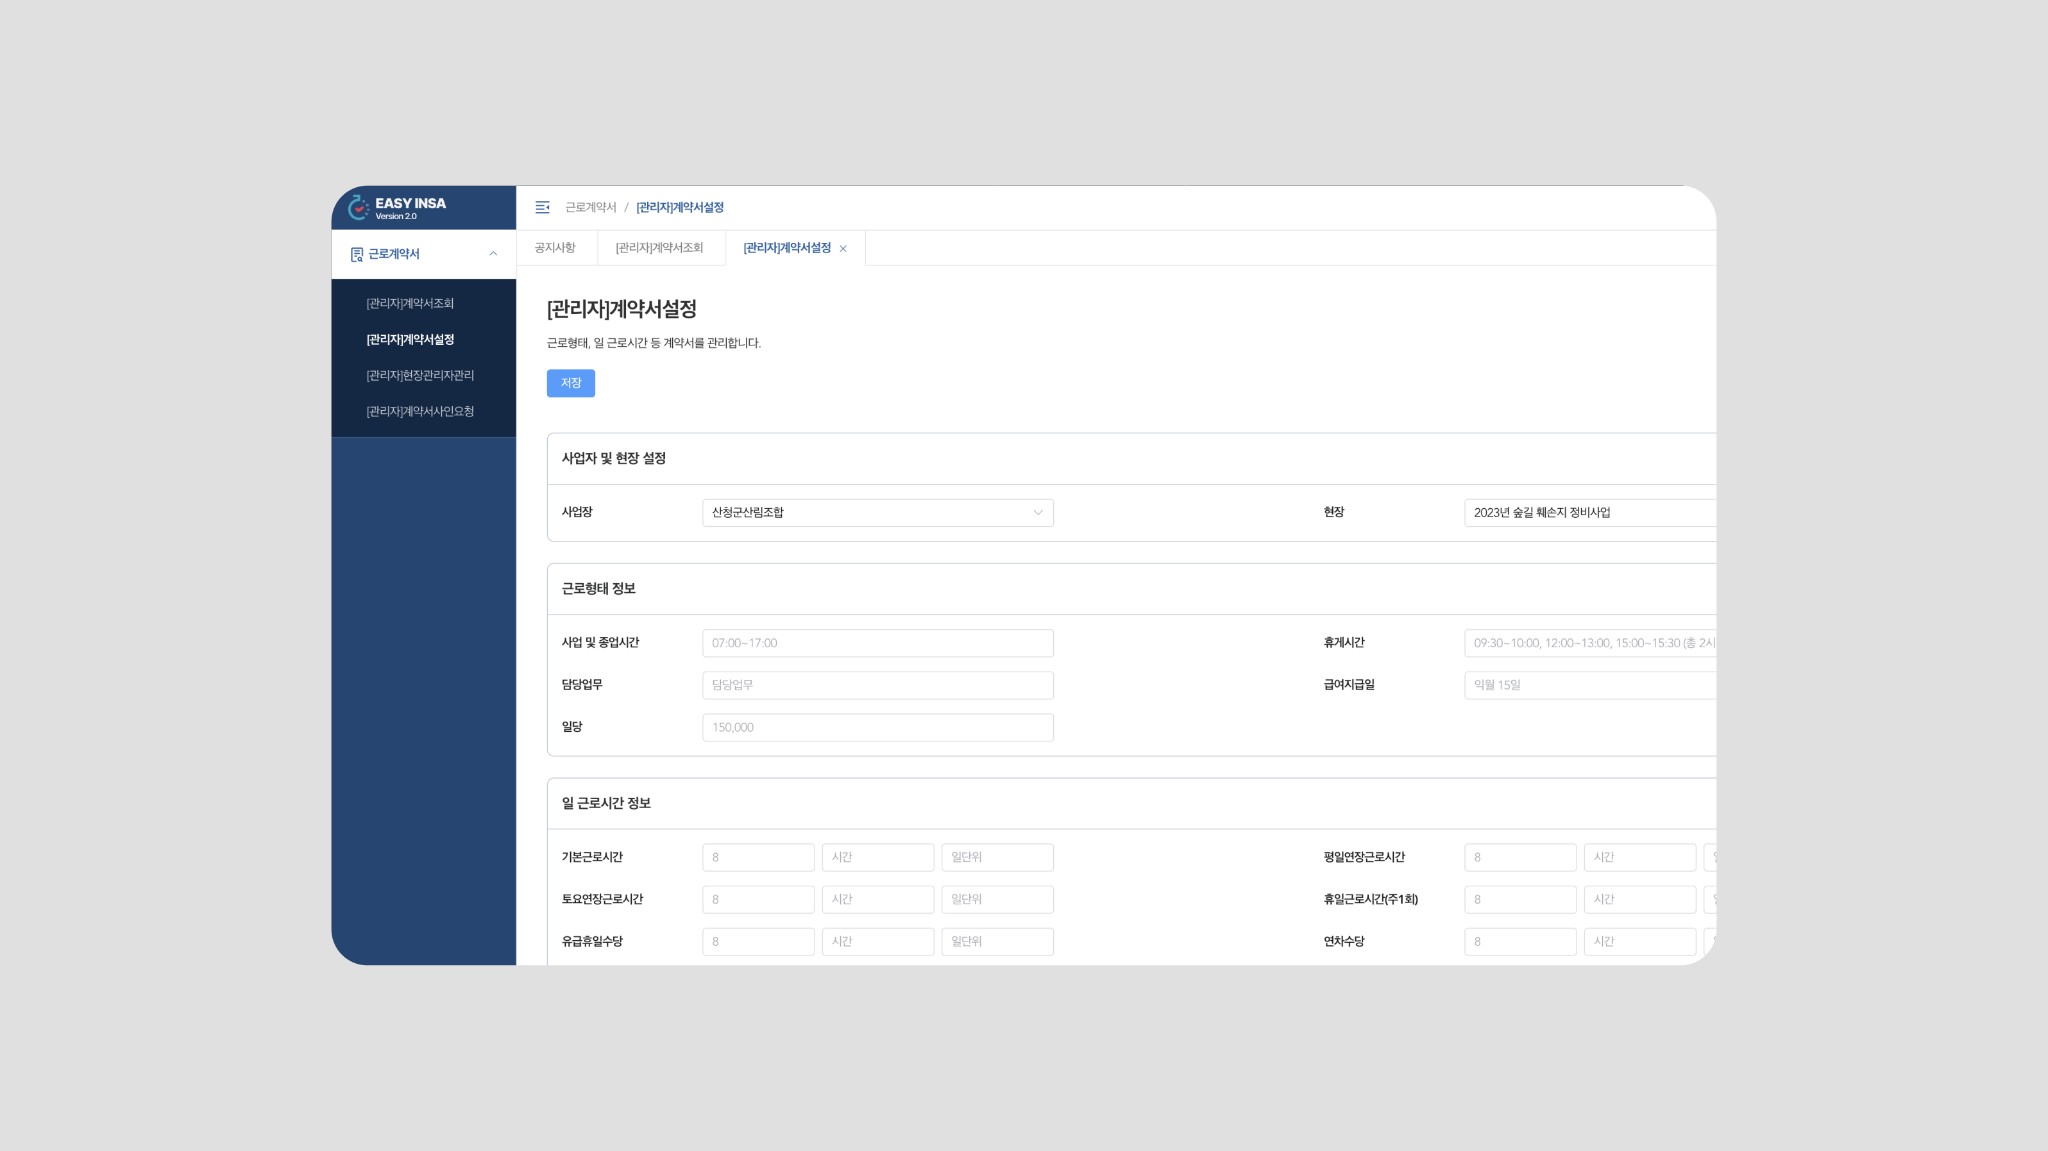Switch to the 공지사항 tab

[555, 248]
